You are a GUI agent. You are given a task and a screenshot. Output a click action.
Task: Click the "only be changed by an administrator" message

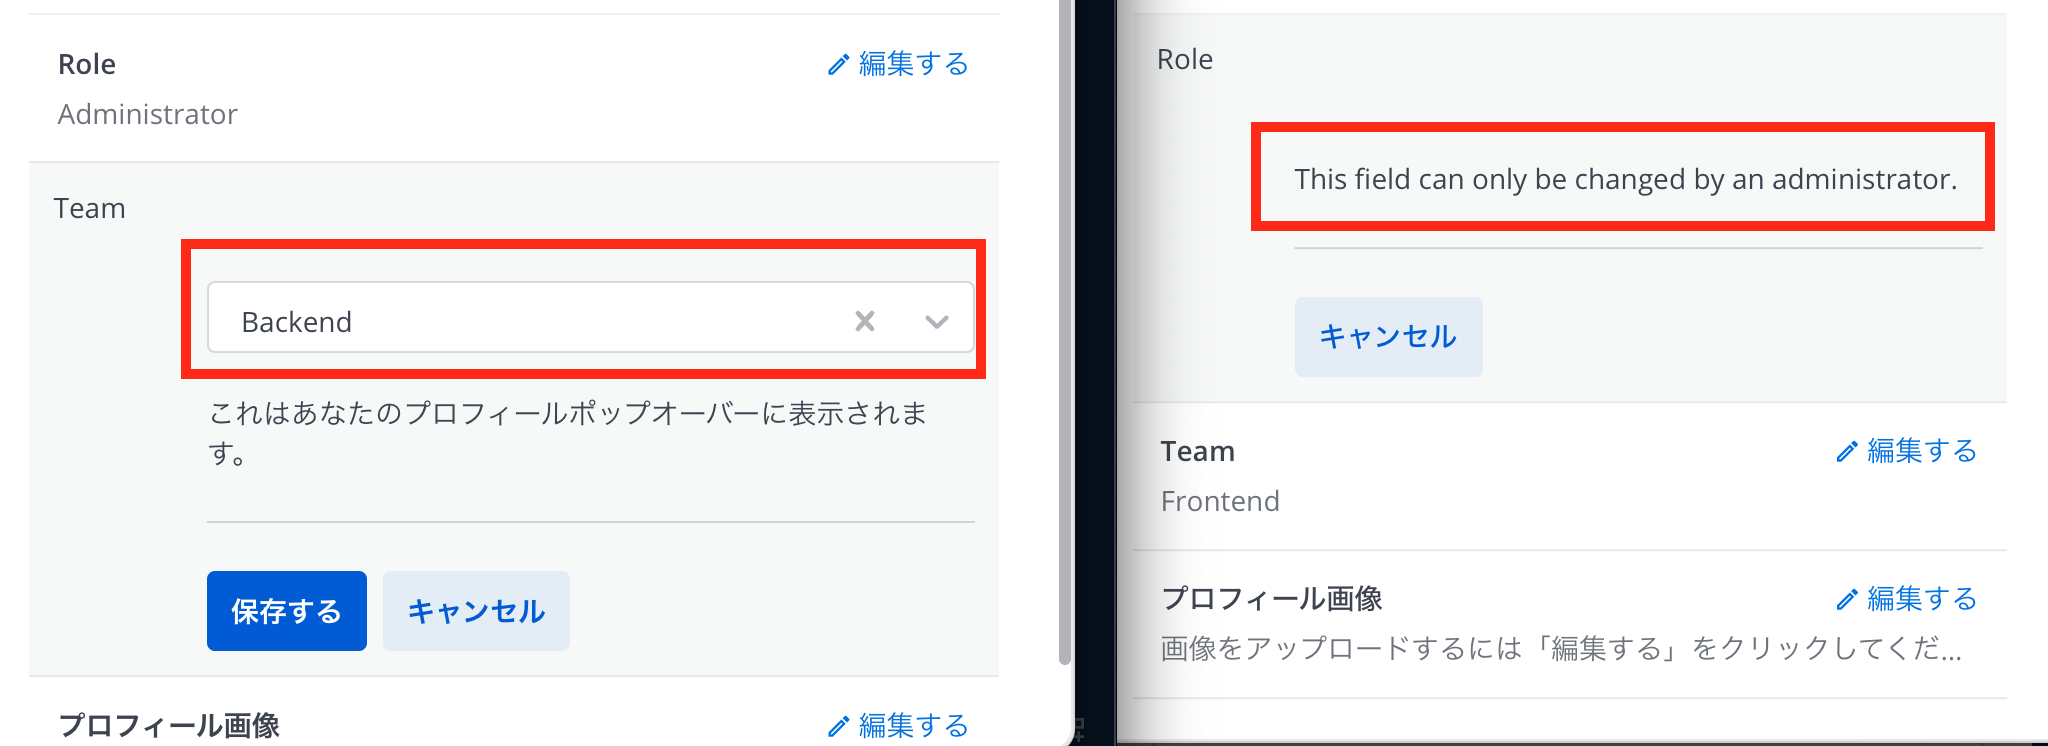pyautogui.click(x=1625, y=179)
